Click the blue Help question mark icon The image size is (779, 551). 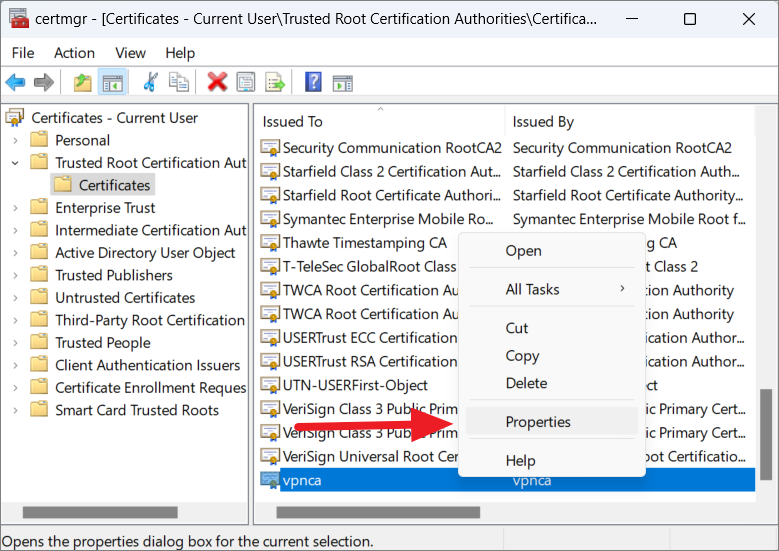[313, 82]
